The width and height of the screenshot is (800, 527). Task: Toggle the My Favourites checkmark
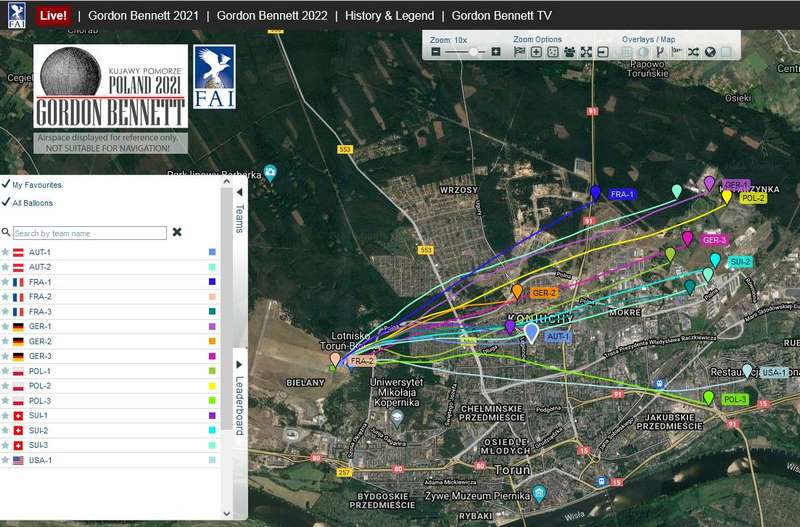tap(6, 185)
